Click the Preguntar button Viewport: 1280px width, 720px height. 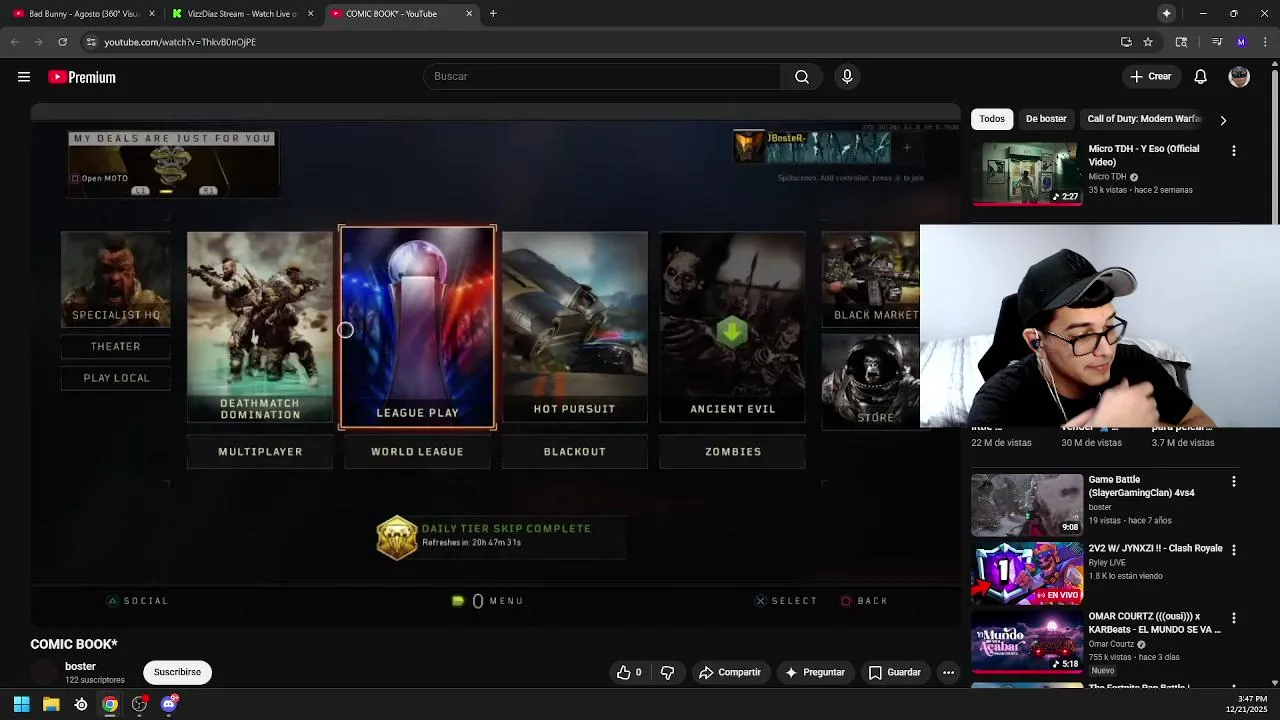click(x=815, y=672)
